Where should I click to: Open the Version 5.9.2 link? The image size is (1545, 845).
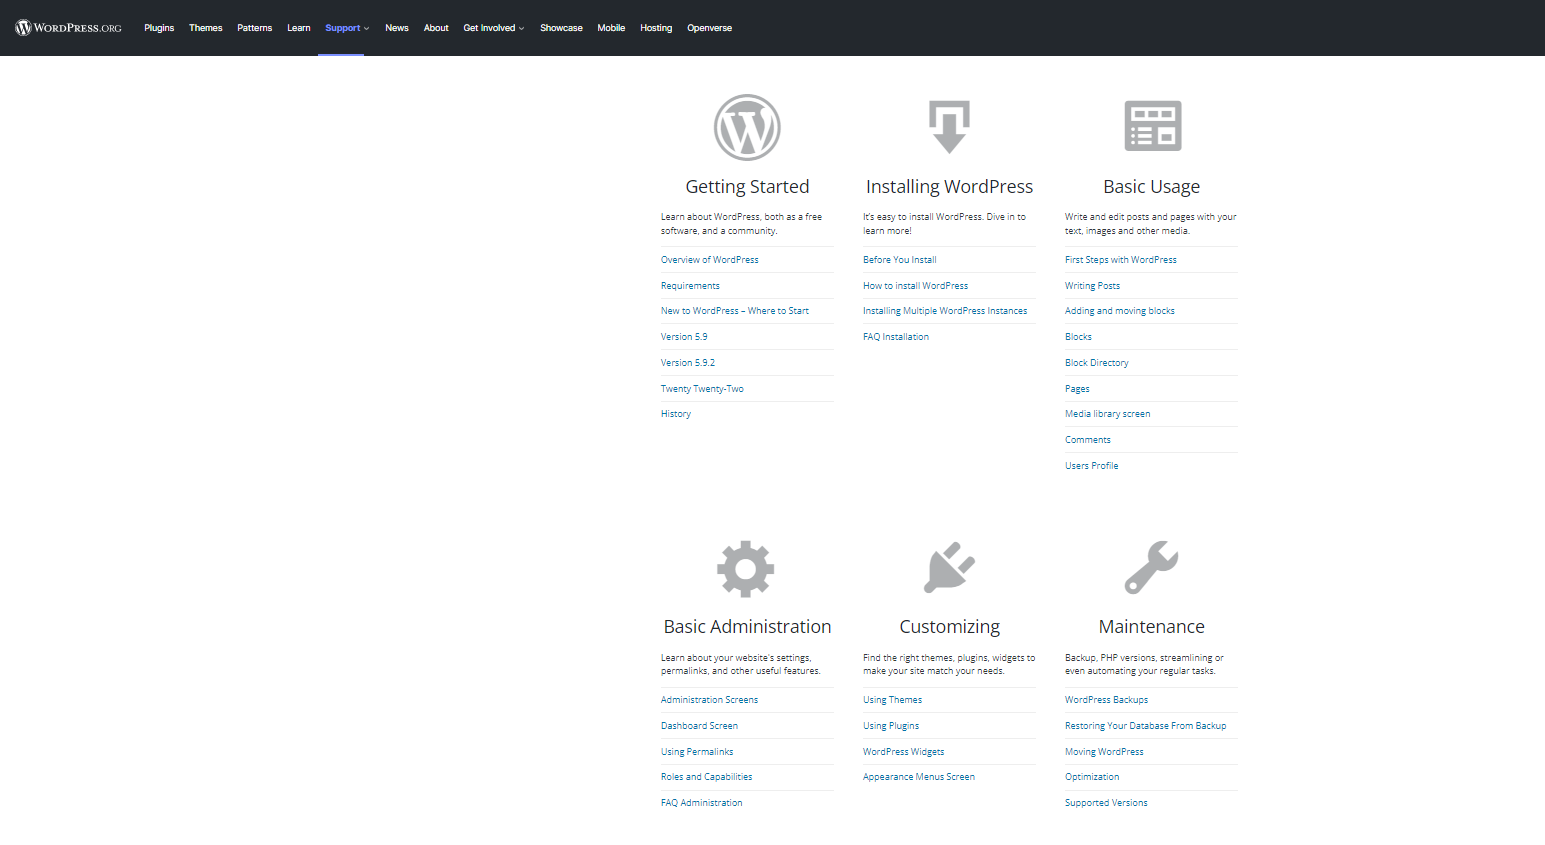click(688, 363)
